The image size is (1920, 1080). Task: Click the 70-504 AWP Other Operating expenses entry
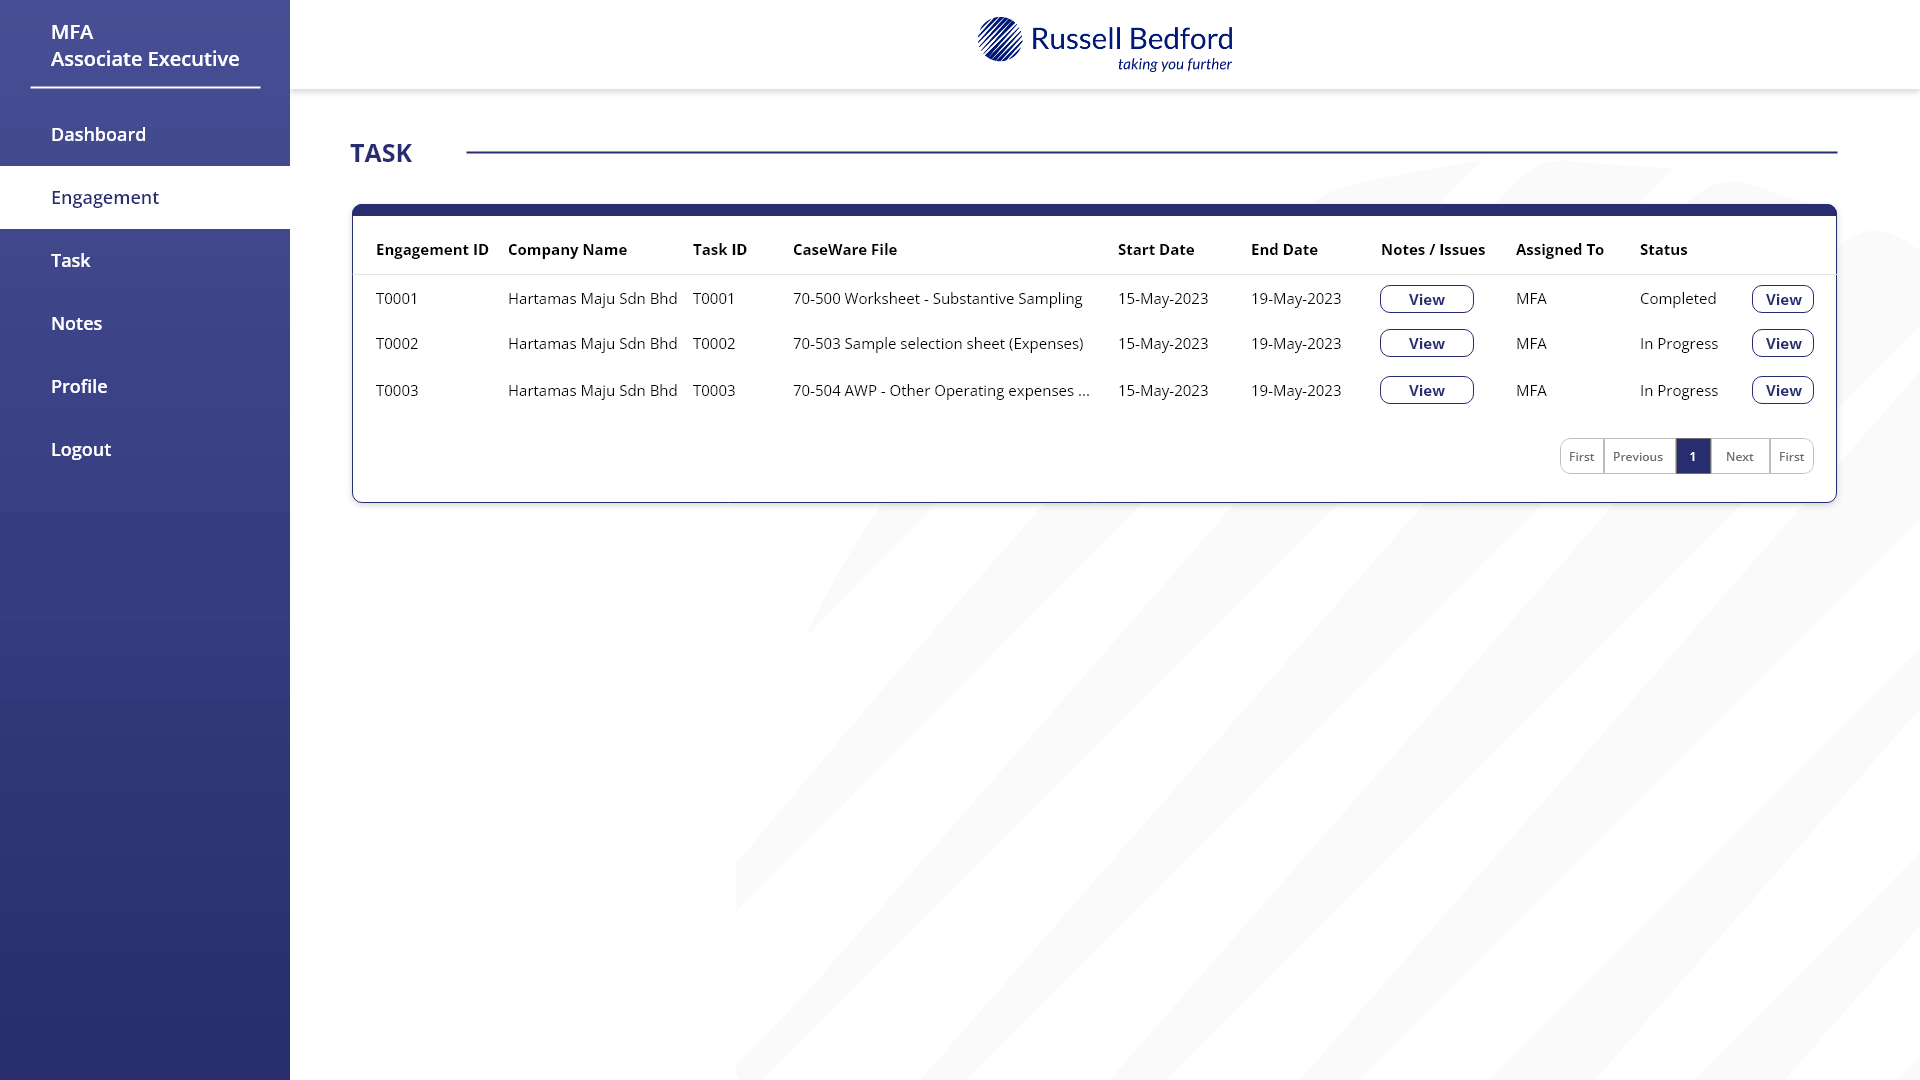pyautogui.click(x=940, y=390)
